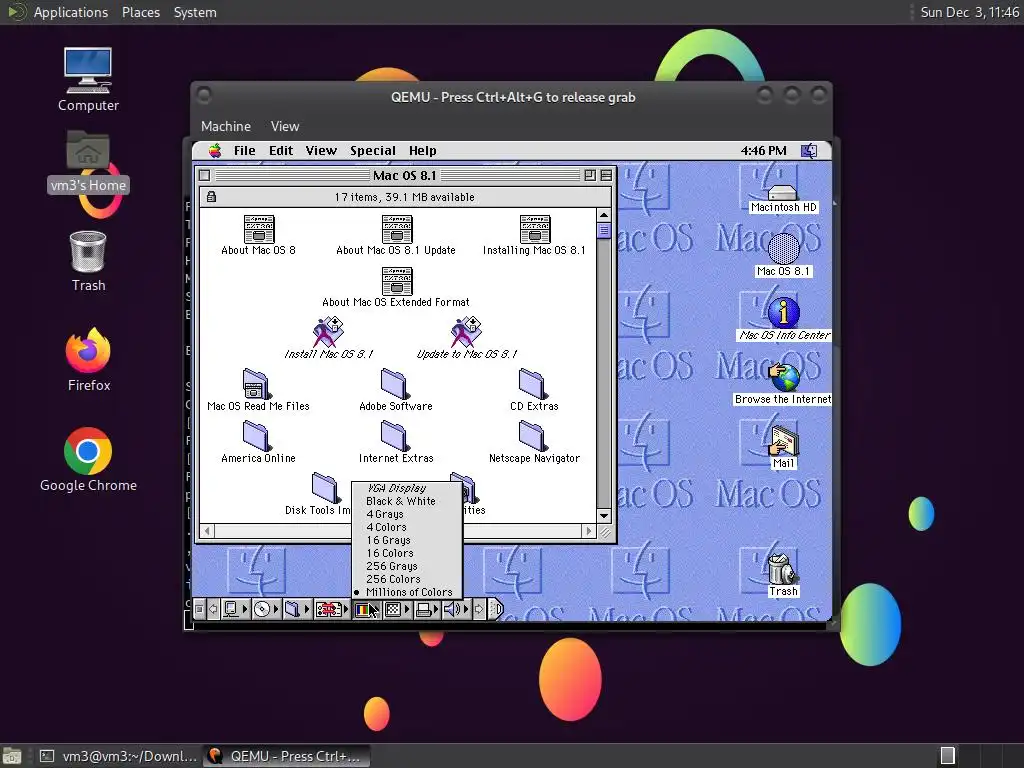Open the Applications menu in top panel

(71, 12)
